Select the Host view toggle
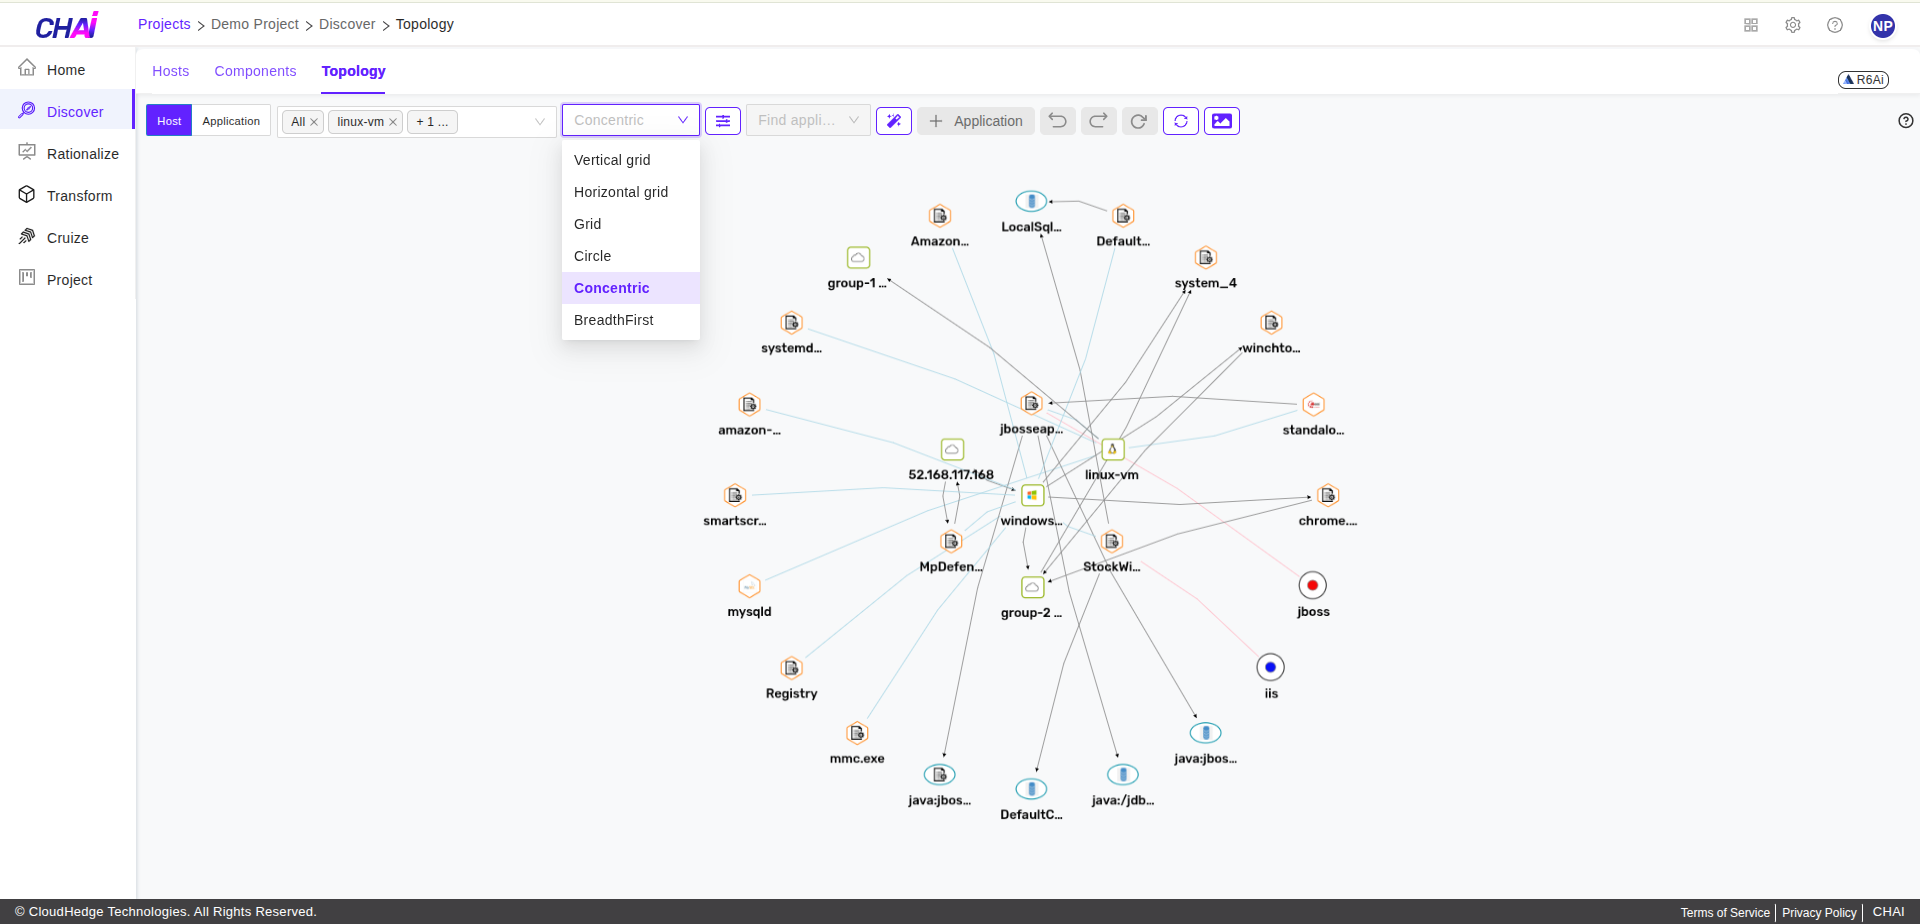 click(x=169, y=121)
